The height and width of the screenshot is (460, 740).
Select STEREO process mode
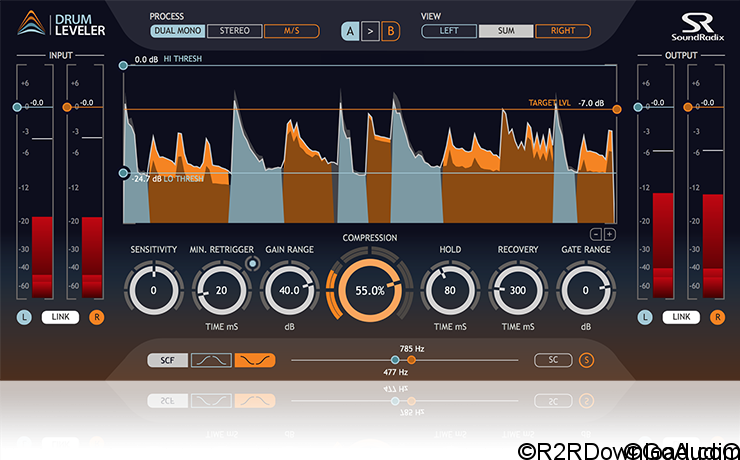(235, 31)
